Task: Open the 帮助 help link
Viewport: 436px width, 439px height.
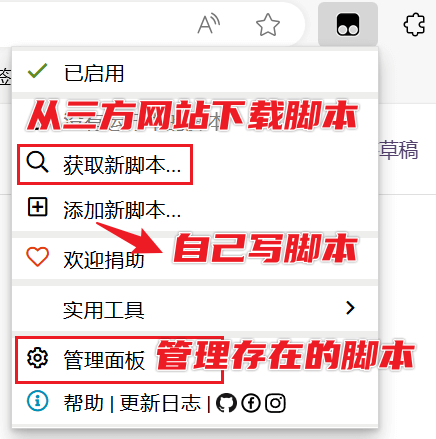Action: tap(83, 403)
